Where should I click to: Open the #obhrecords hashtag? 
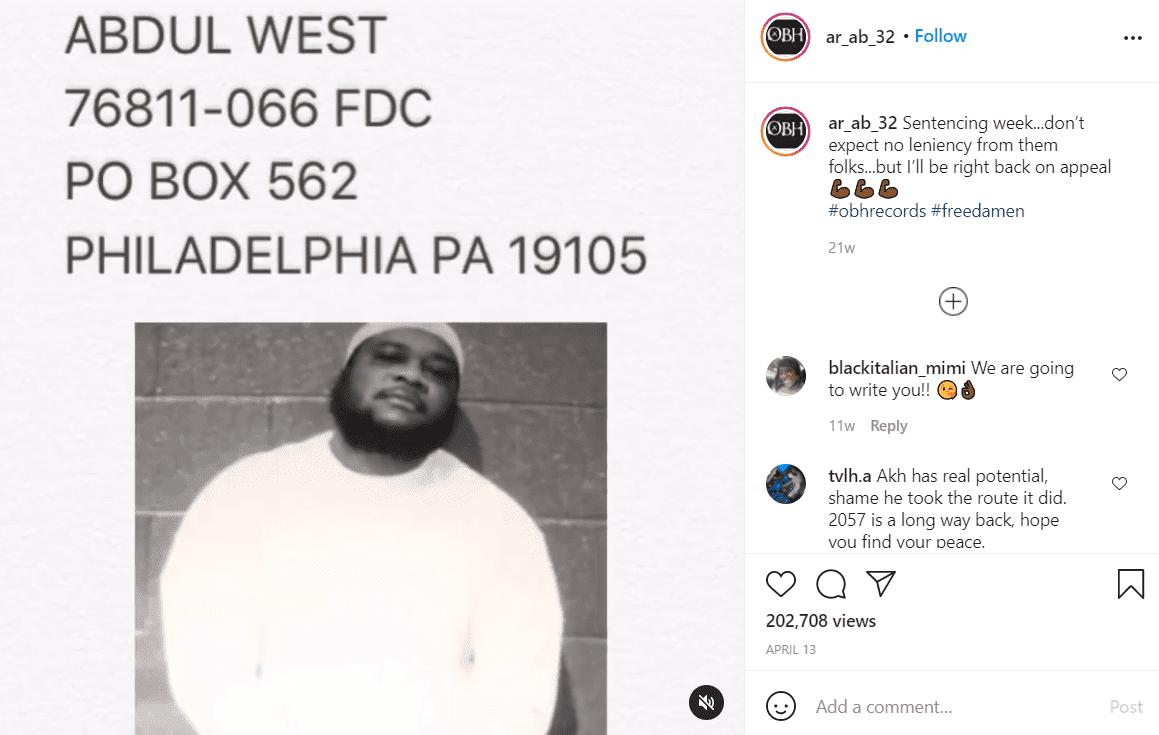click(877, 211)
